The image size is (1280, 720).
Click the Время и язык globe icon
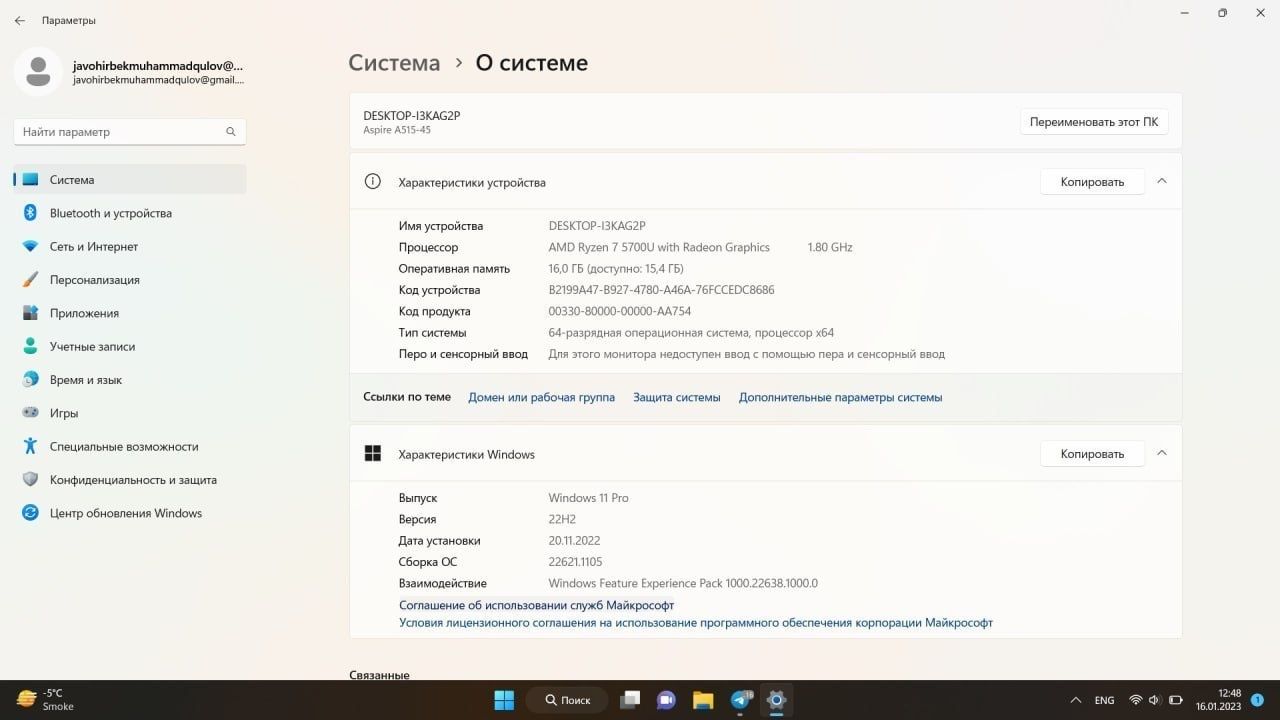30,380
